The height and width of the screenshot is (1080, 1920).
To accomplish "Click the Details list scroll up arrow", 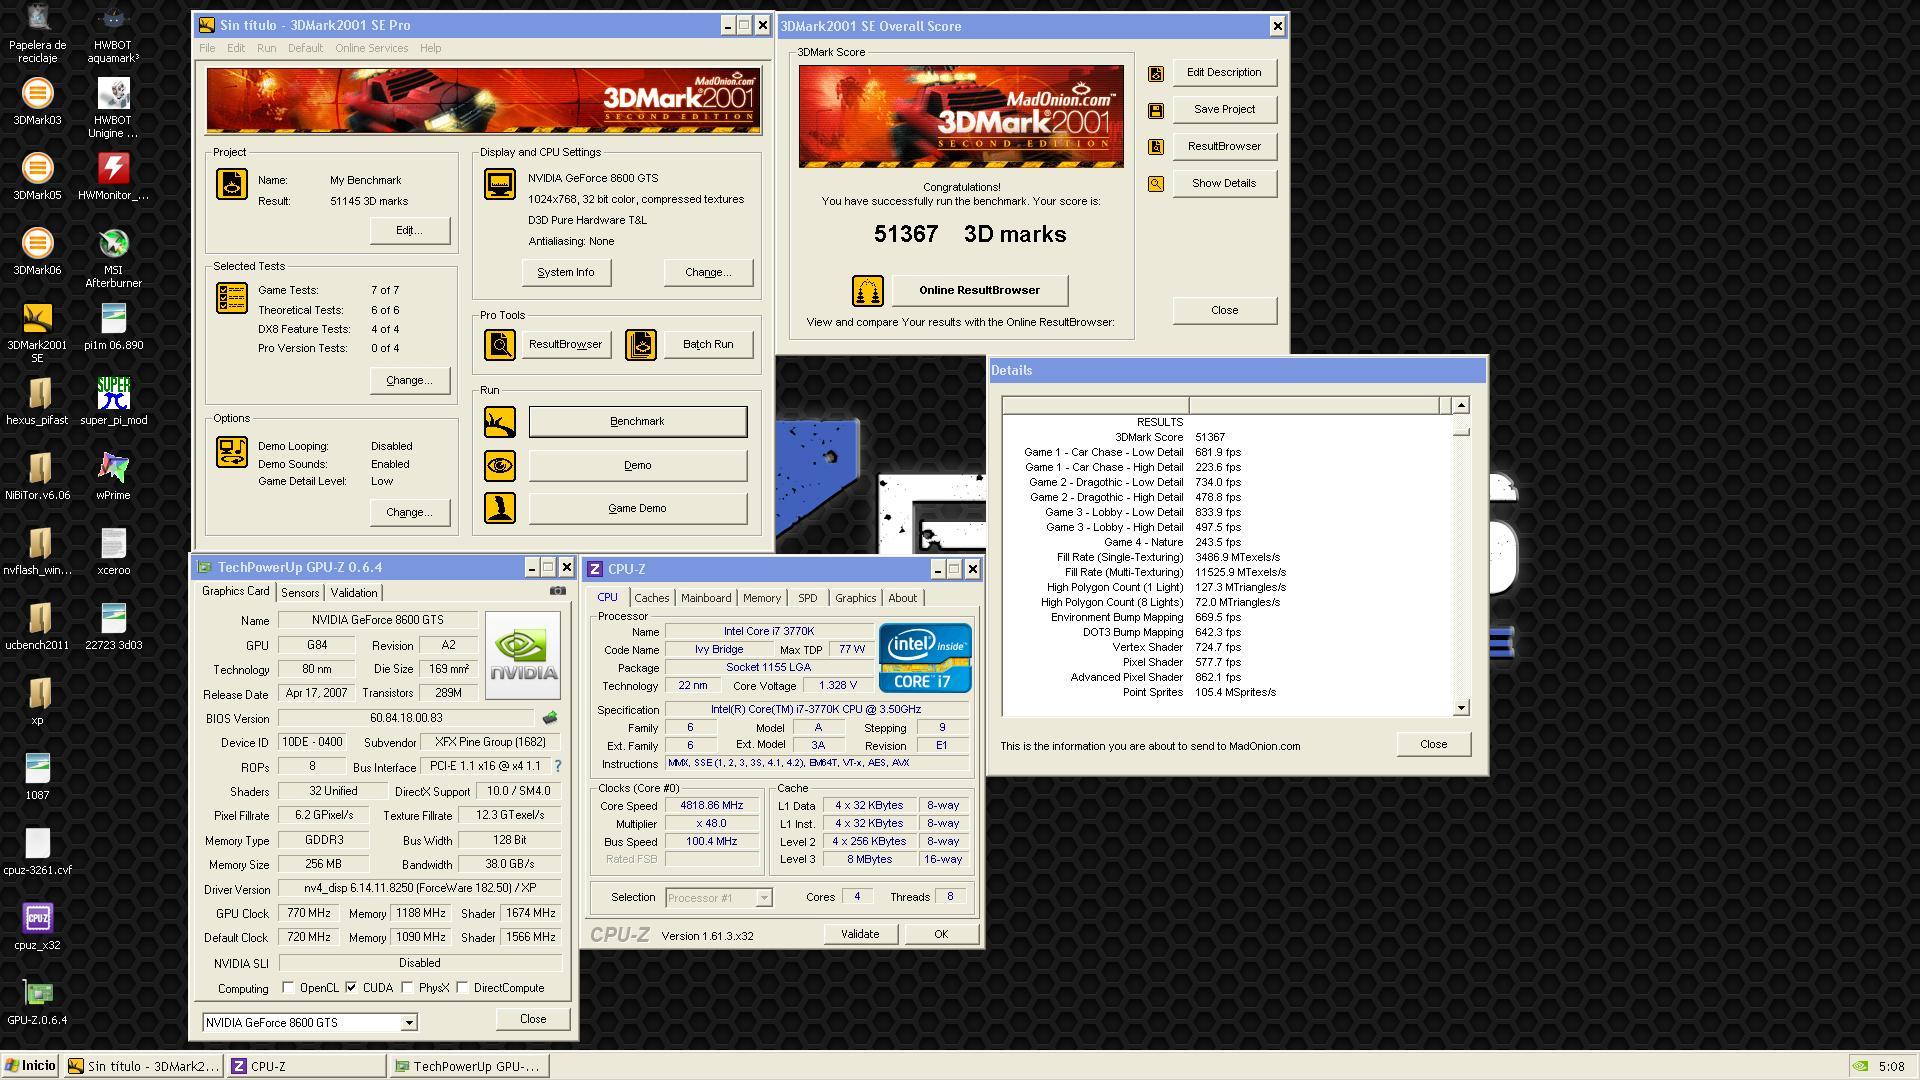I will click(x=1461, y=405).
